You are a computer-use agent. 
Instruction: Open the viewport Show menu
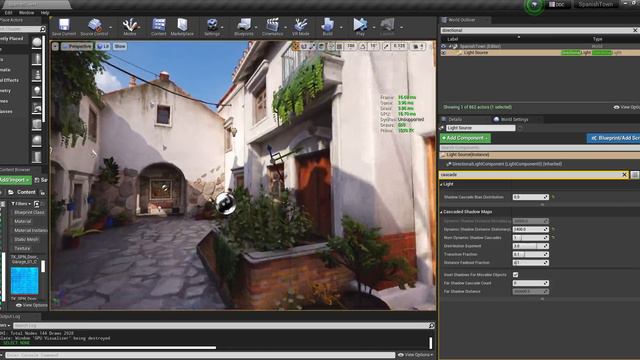coord(120,46)
